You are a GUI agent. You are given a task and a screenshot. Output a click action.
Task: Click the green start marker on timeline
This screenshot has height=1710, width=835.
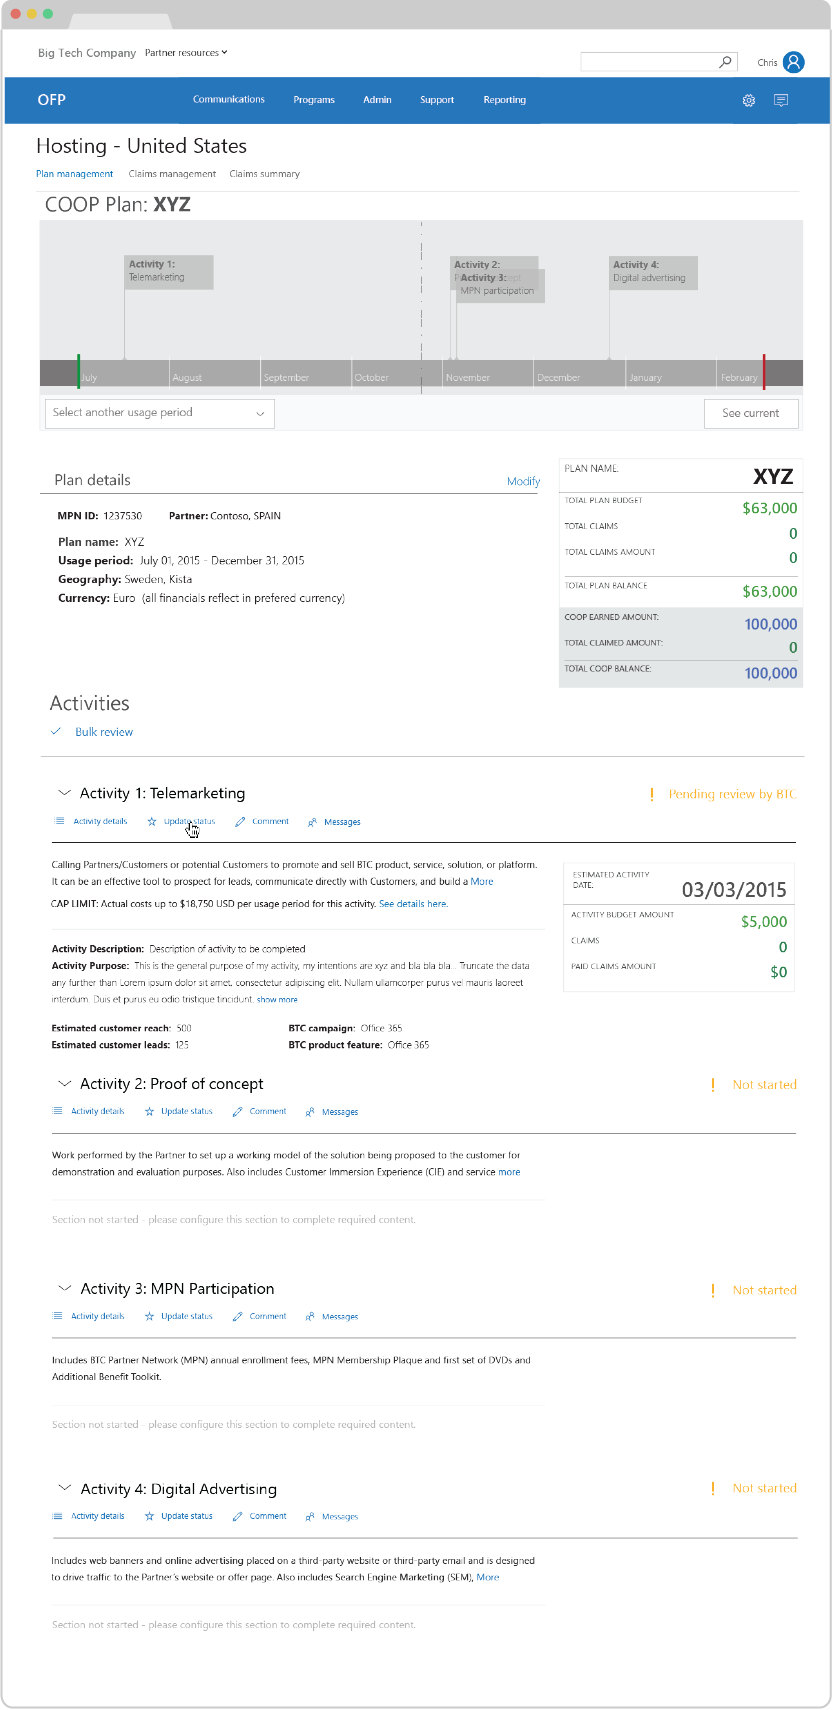point(78,371)
